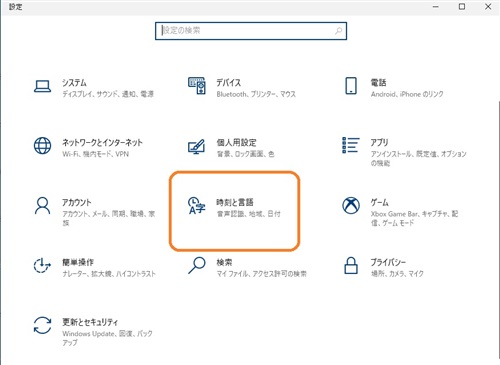Select the システム heading

[x=74, y=83]
